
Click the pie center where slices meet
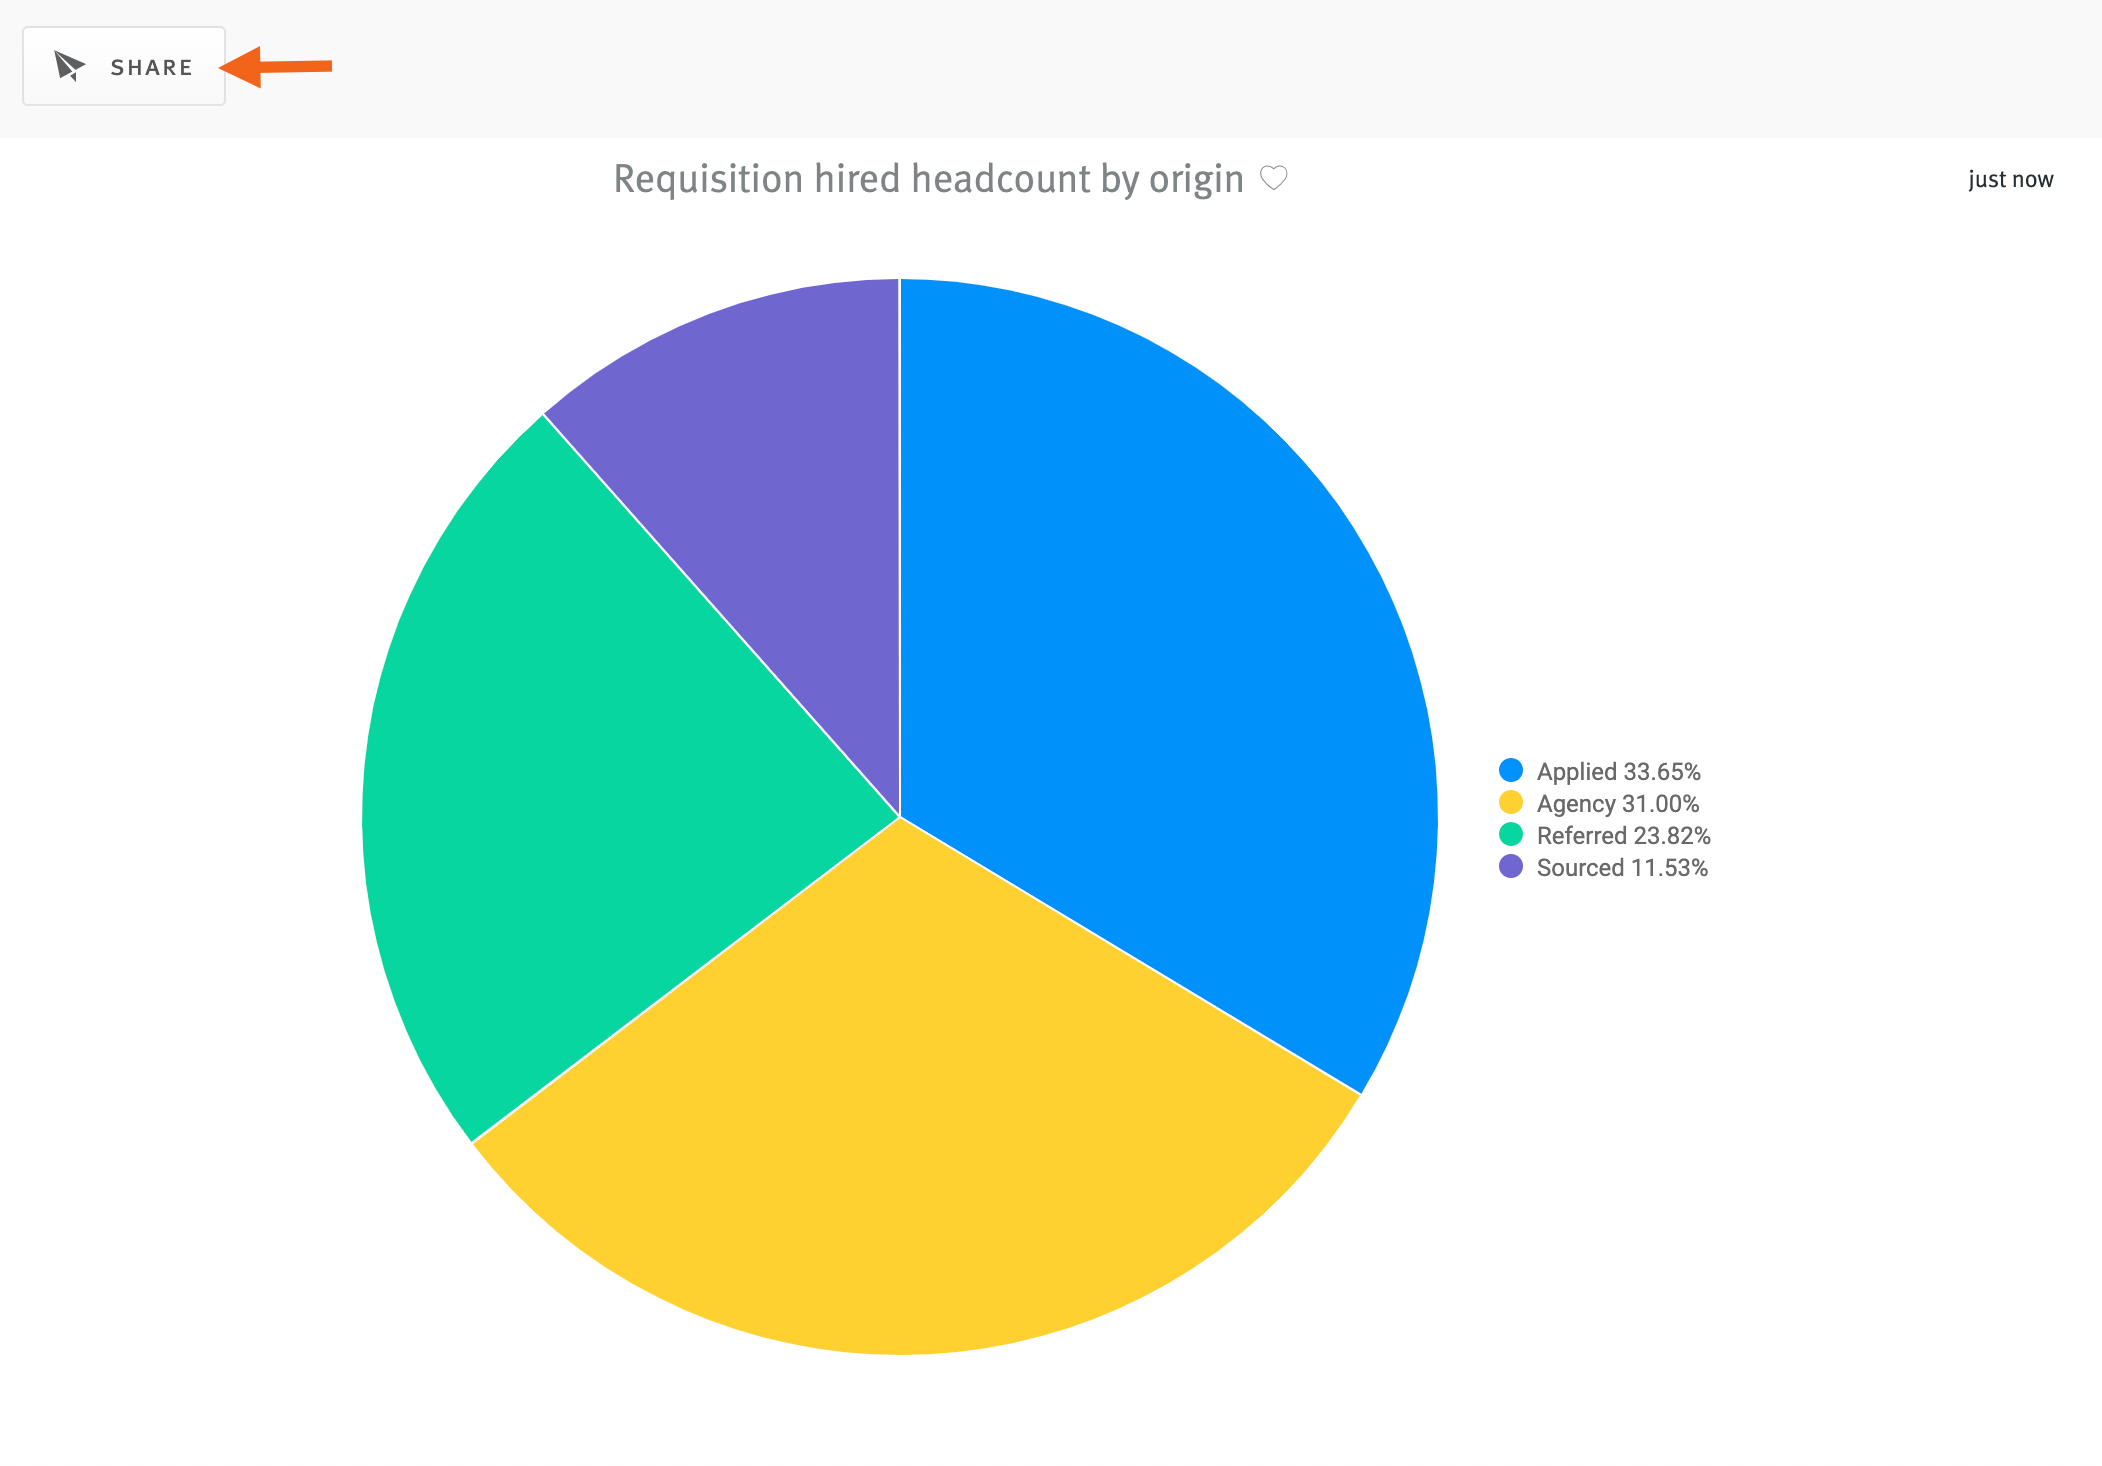coord(900,817)
